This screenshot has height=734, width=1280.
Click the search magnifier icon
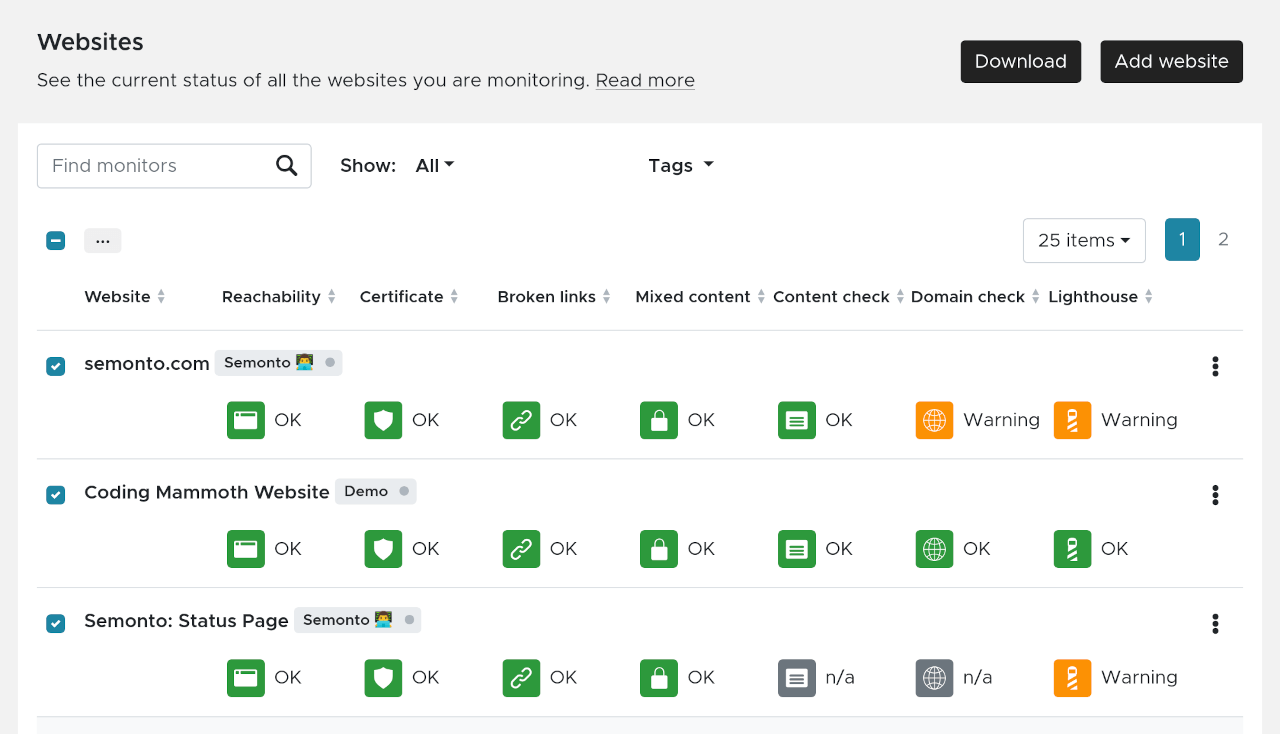tap(286, 166)
